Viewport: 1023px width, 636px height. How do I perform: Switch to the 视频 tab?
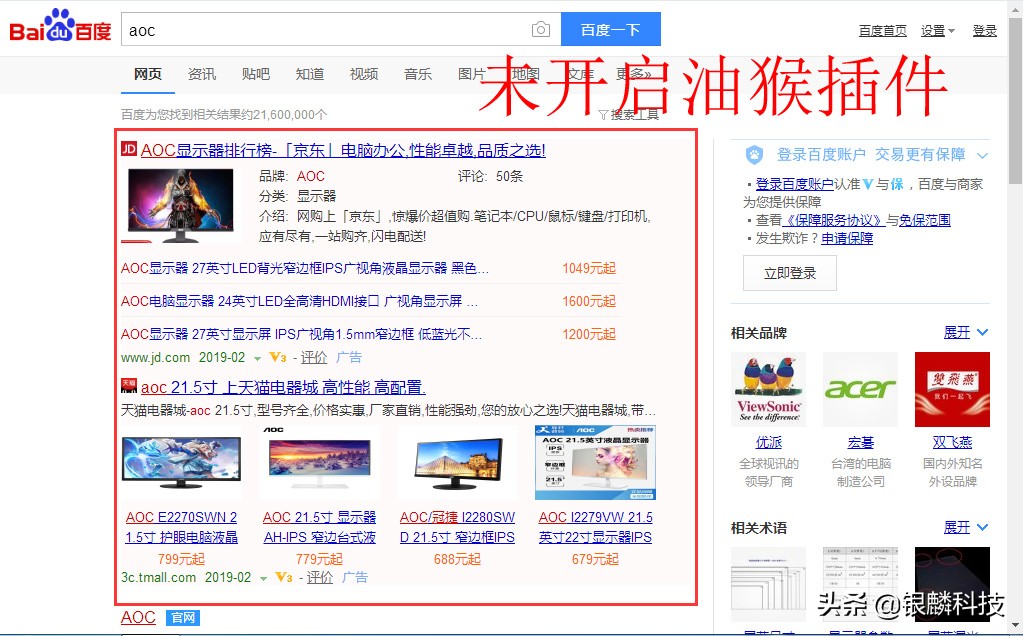click(363, 74)
